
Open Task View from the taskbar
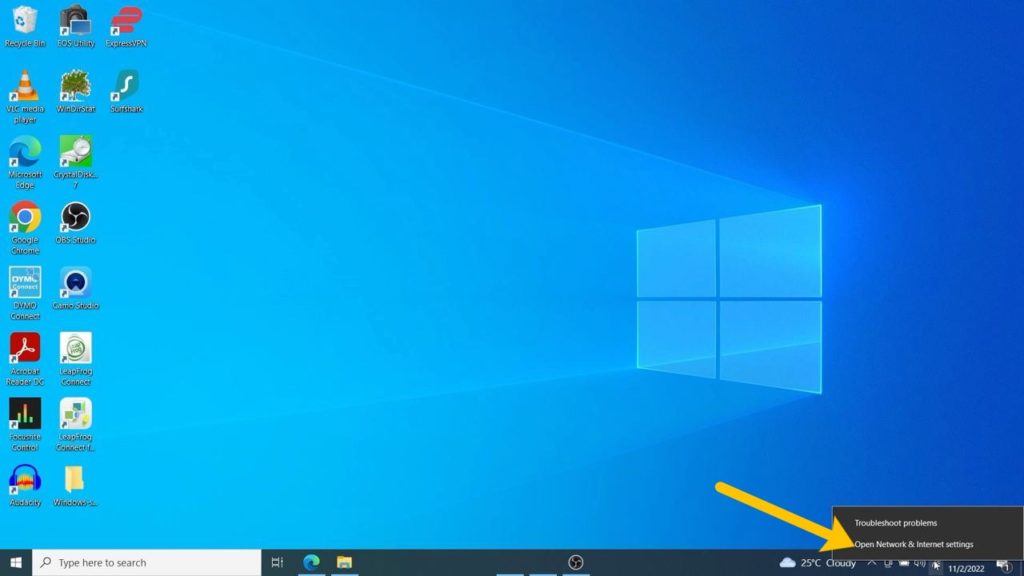tap(278, 562)
